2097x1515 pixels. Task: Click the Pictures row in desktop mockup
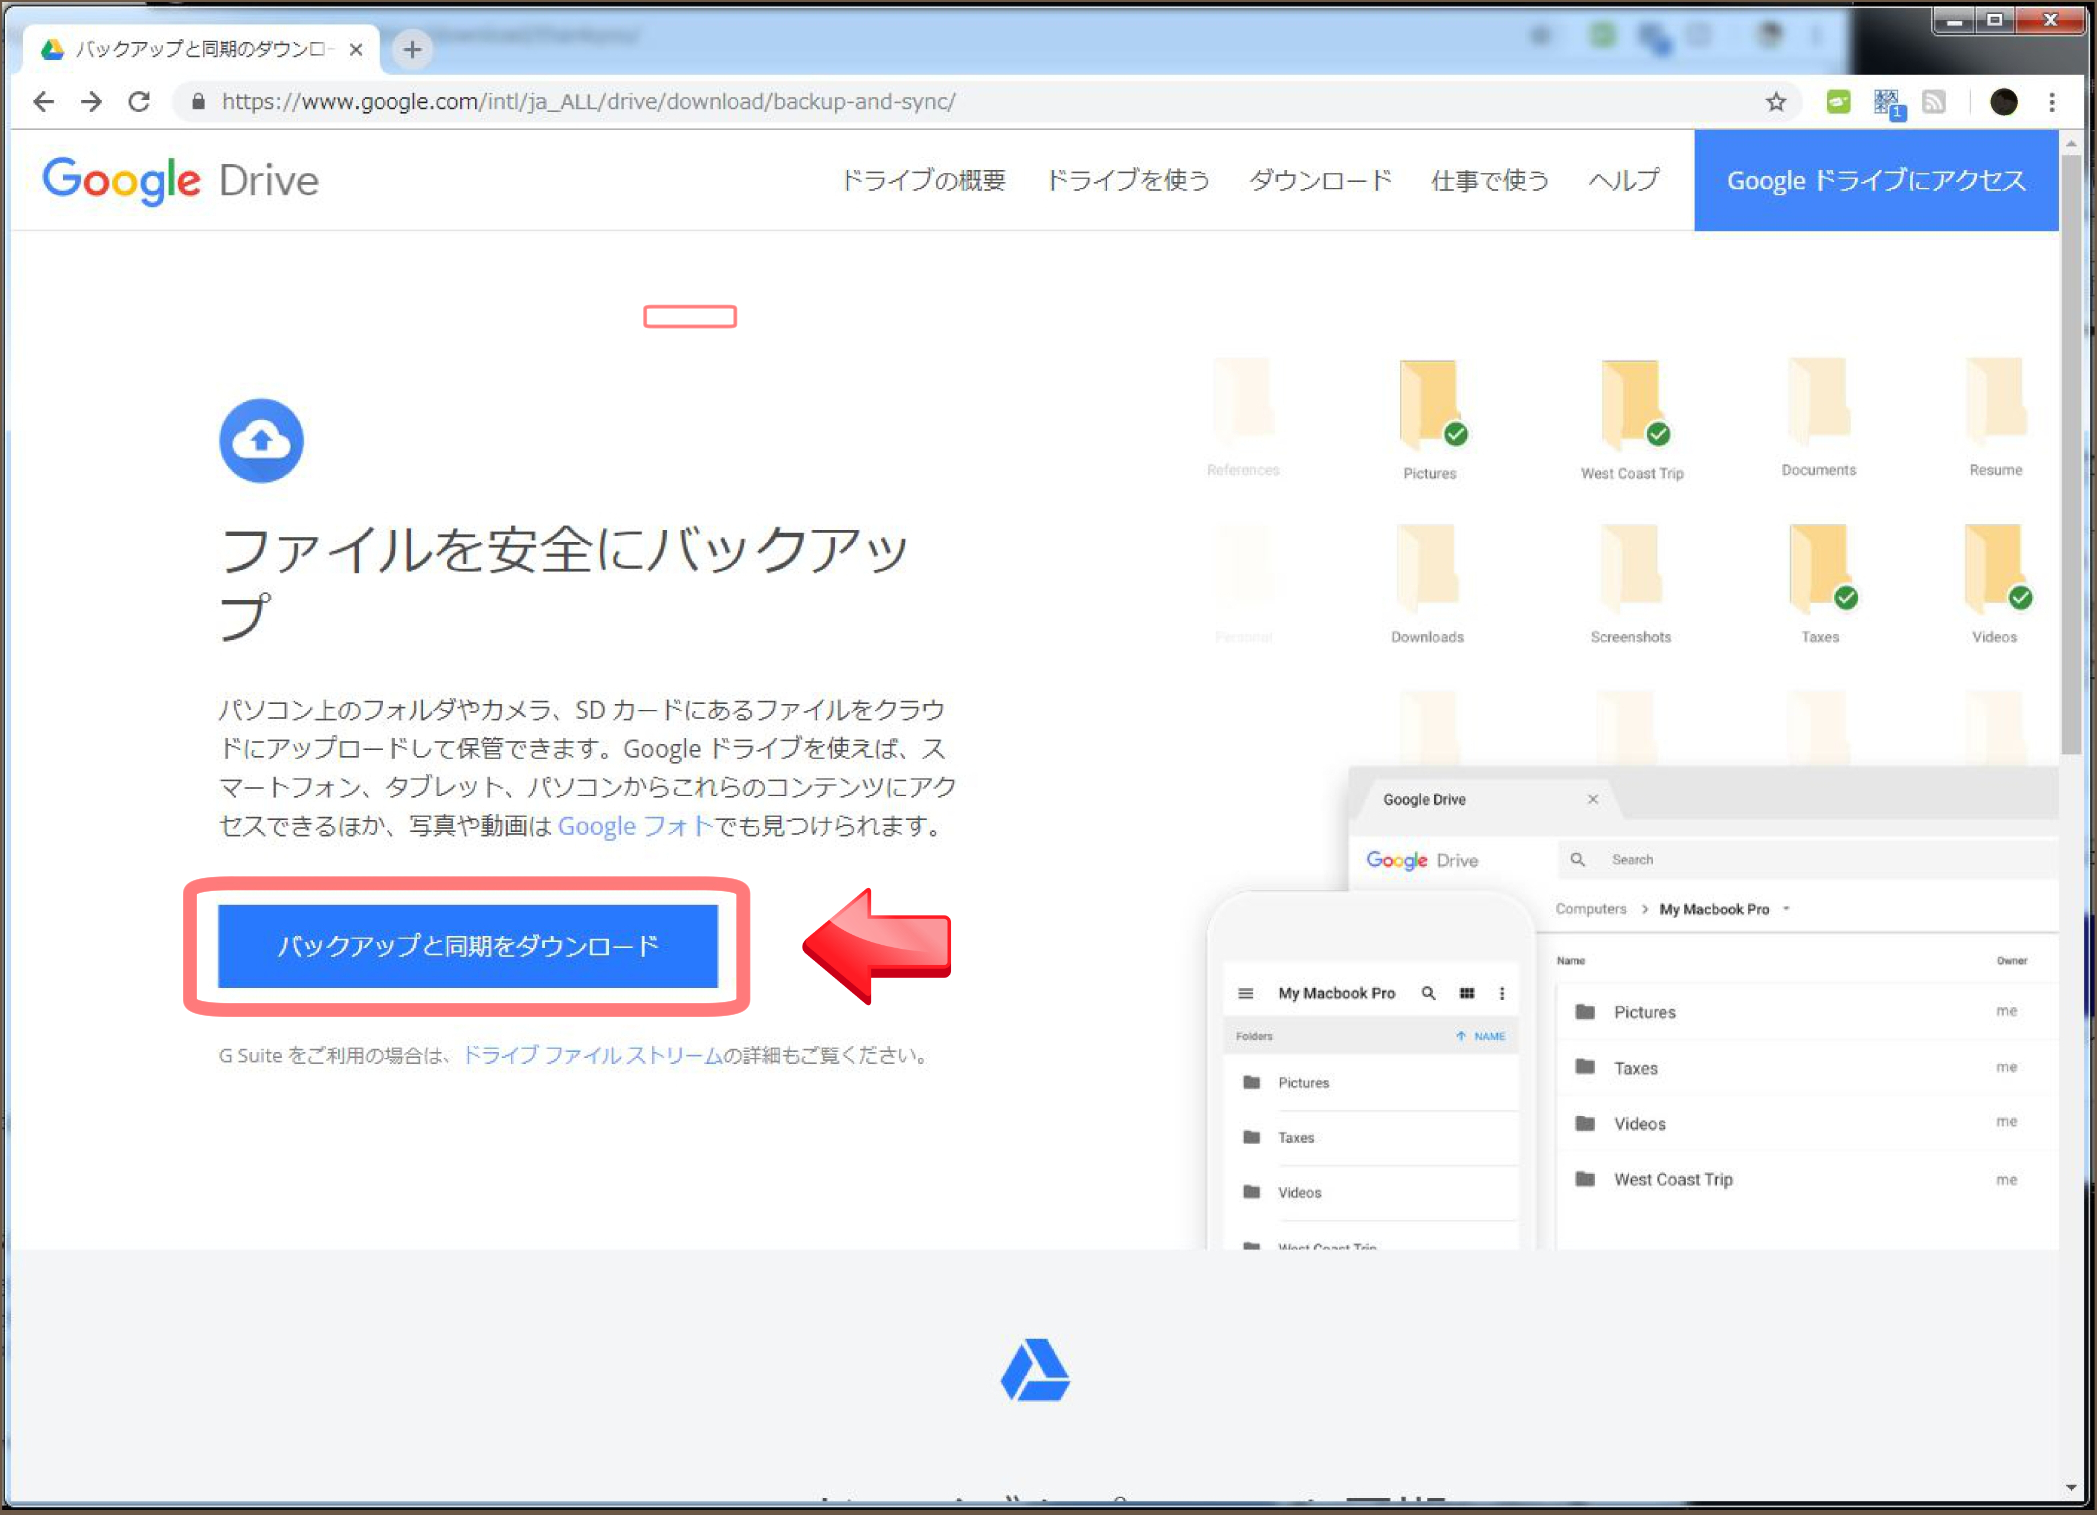pyautogui.click(x=1805, y=1012)
